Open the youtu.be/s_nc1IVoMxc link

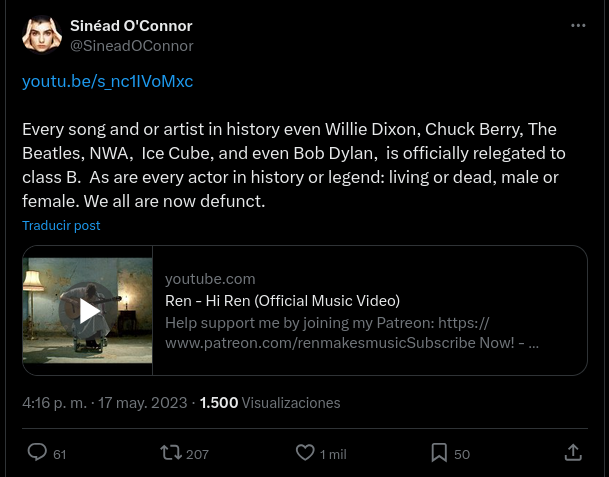(107, 81)
